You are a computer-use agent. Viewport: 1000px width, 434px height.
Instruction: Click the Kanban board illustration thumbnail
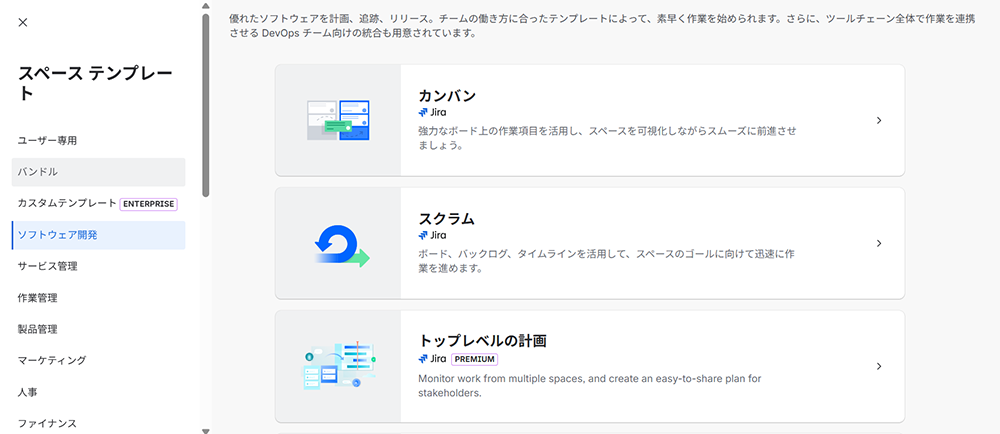point(338,120)
